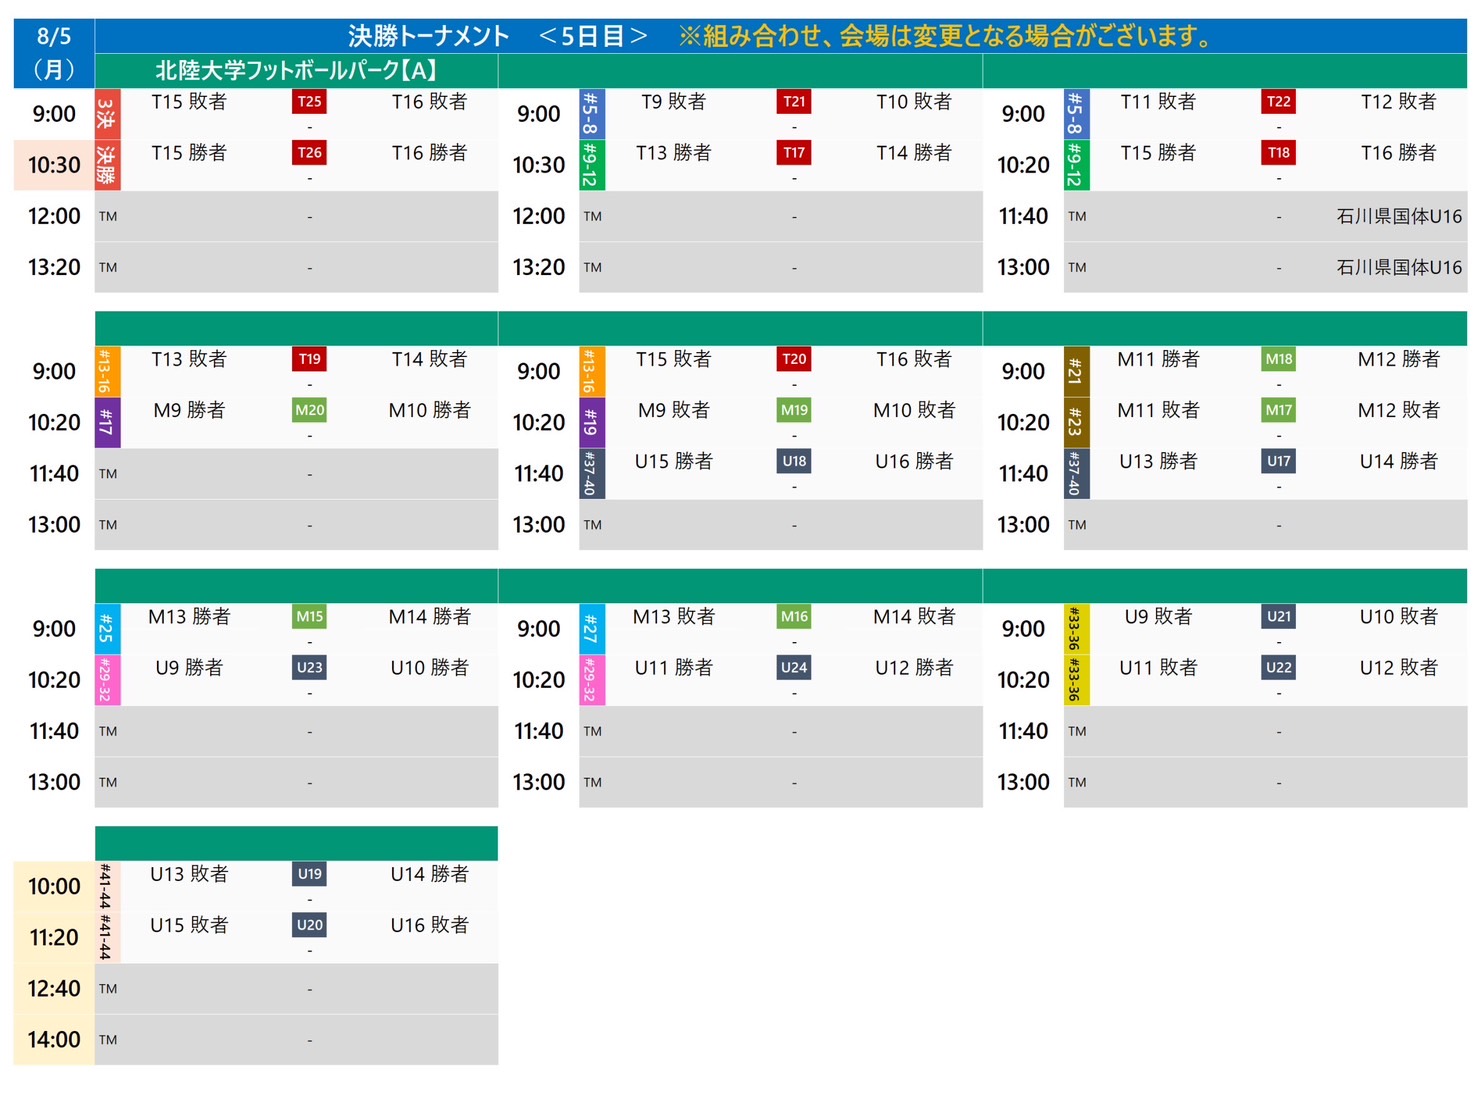Select the U23 match badge
This screenshot has height=1106, width=1481.
coord(309,667)
